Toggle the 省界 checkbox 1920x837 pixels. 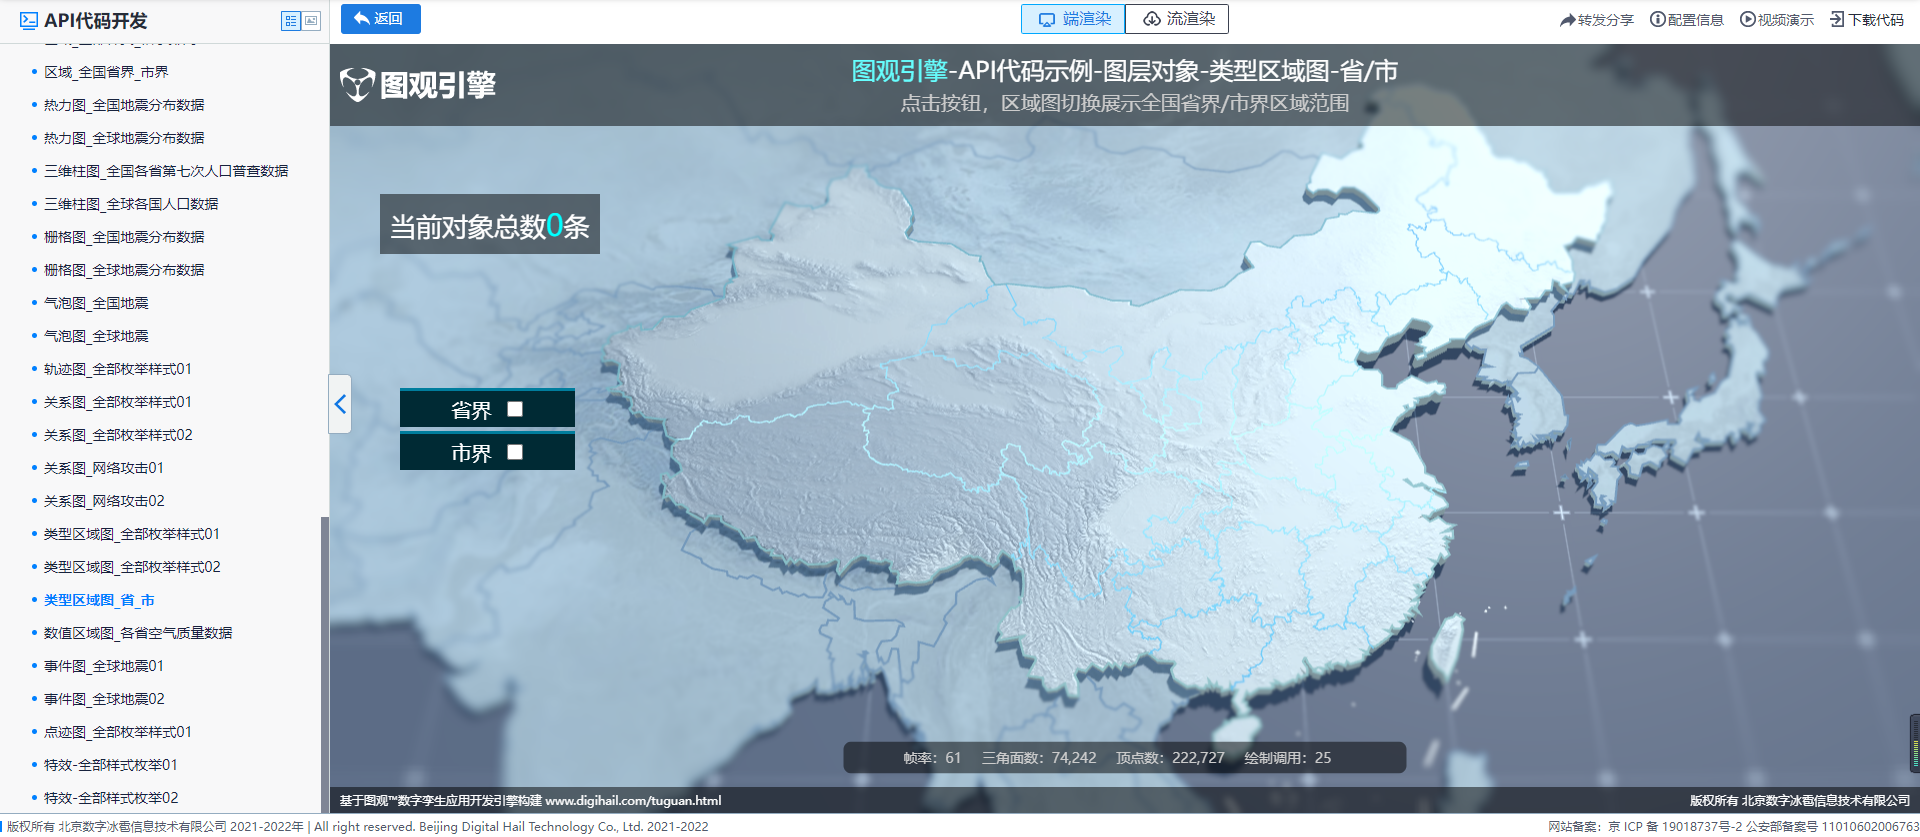click(x=515, y=409)
